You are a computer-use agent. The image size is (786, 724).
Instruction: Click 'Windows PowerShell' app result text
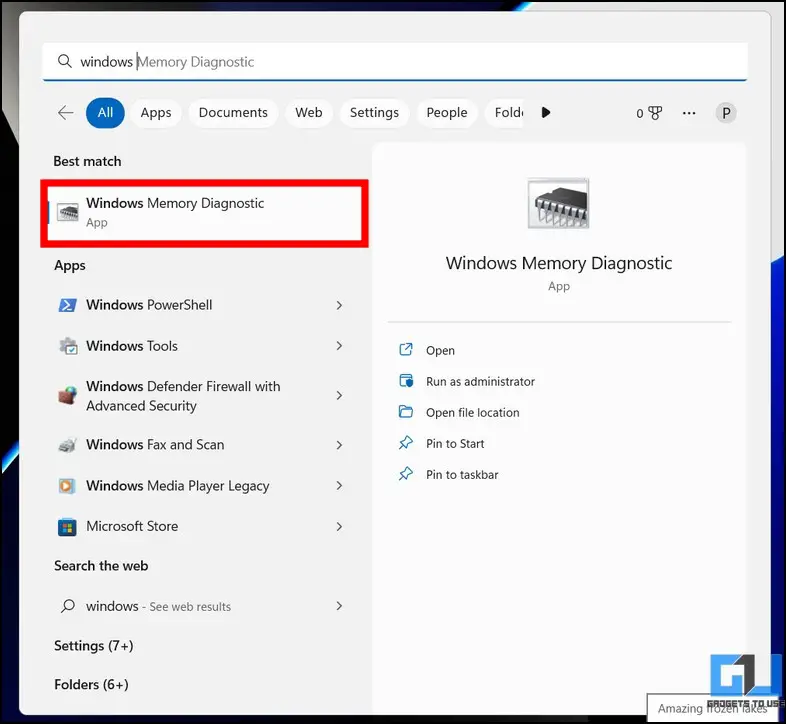click(149, 305)
